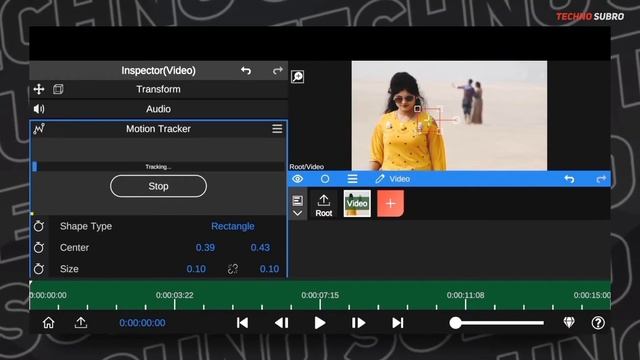This screenshot has height=360, width=640.
Task: Select the Motion Tracker section title
Action: (158, 129)
